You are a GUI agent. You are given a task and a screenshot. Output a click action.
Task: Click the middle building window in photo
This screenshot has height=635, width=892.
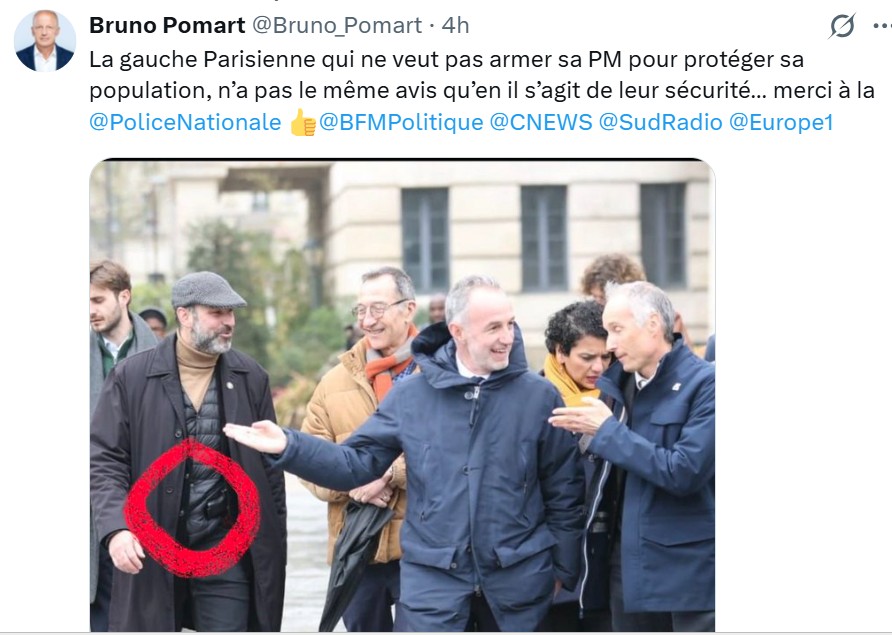point(543,238)
